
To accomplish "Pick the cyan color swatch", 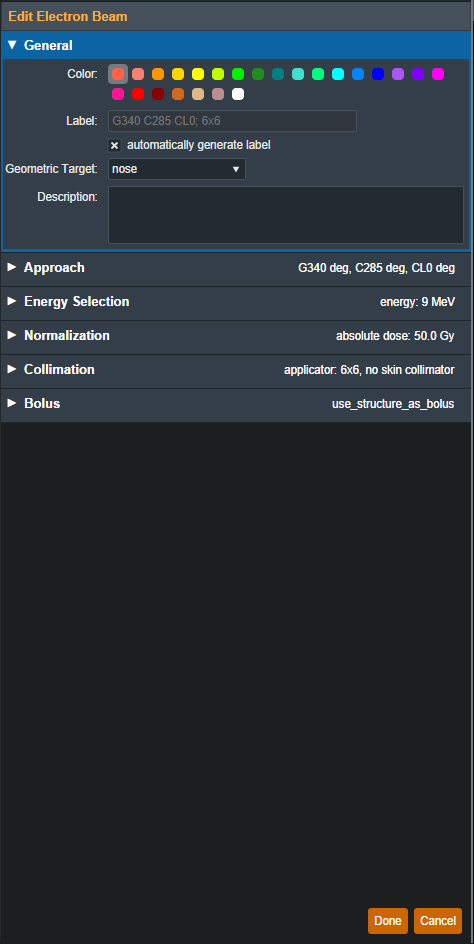I will (338, 74).
